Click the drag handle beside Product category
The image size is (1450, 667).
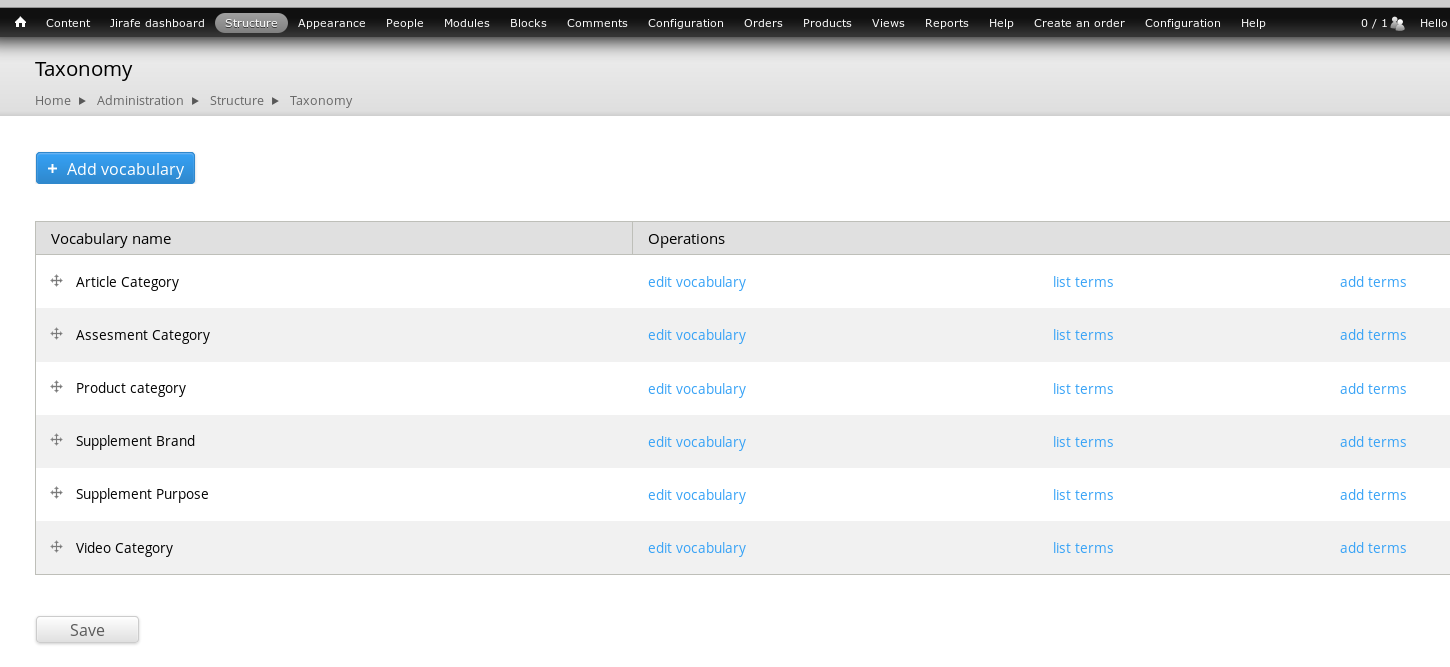[57, 387]
